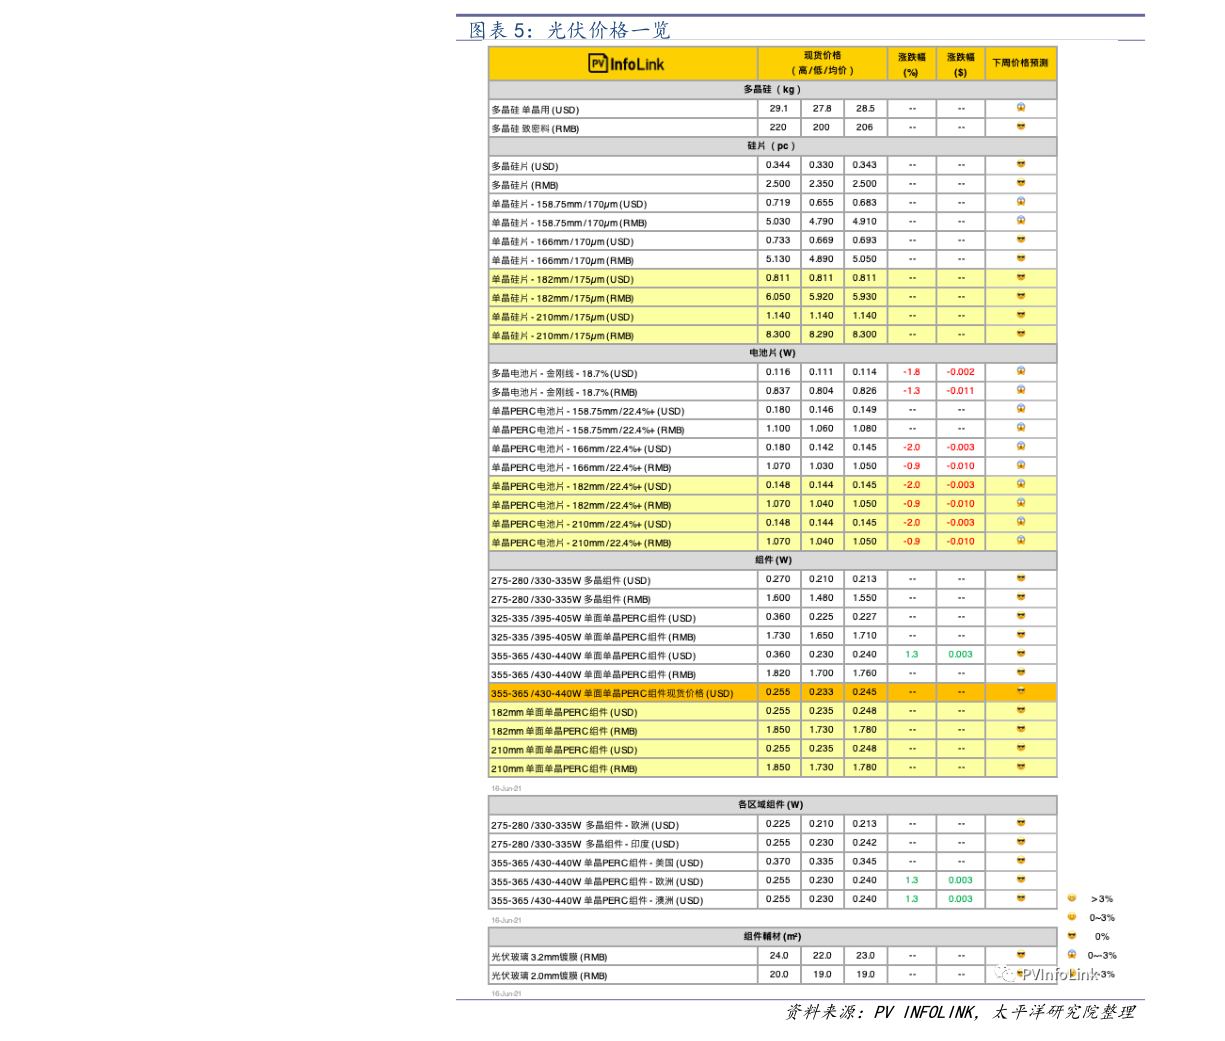
Task: Click the PV InfoLink logo in table header
Action: point(626,64)
